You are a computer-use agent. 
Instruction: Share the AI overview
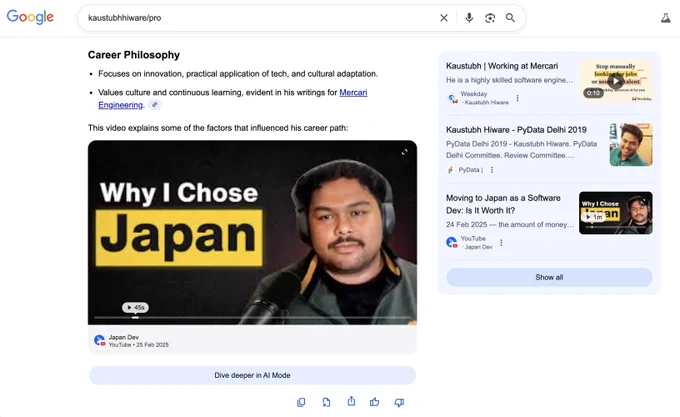coord(351,401)
